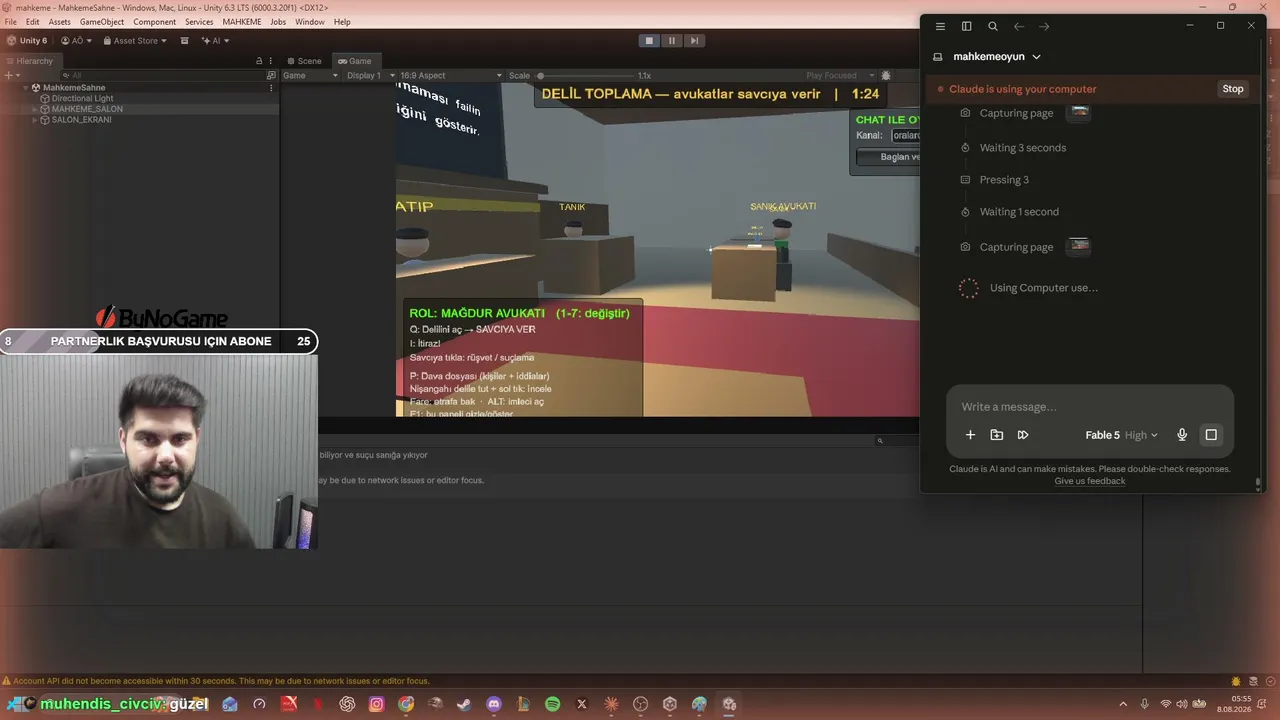Select SALON_EKRANI in the Hierarchy
Screen dimensions: 1280x720
tap(81, 120)
